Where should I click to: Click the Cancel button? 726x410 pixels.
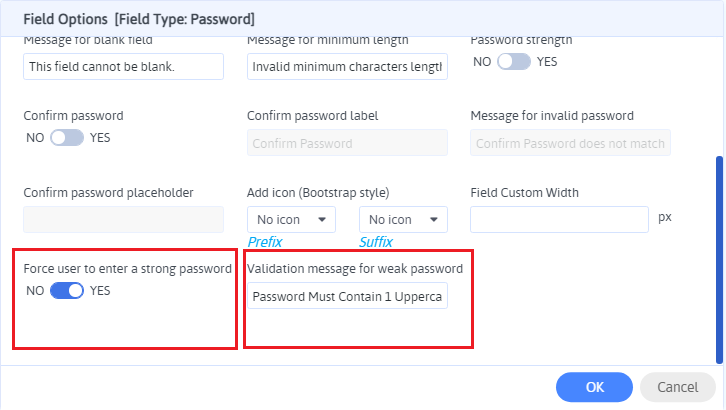(678, 387)
